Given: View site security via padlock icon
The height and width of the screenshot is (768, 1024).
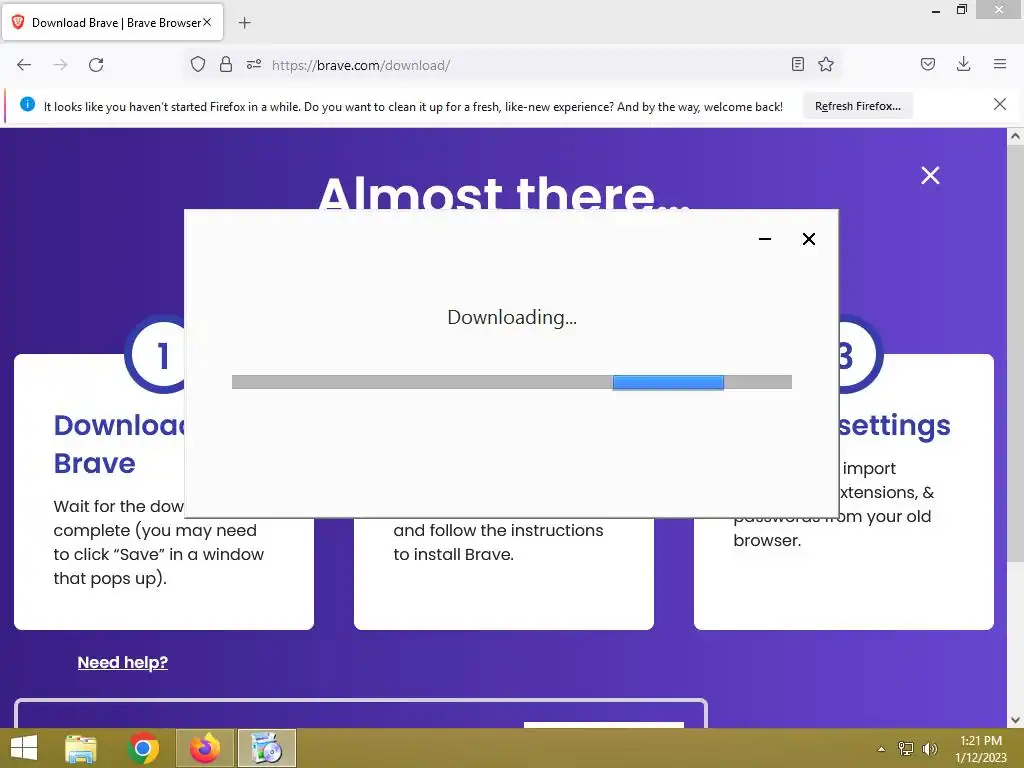Looking at the screenshot, I should pos(226,64).
